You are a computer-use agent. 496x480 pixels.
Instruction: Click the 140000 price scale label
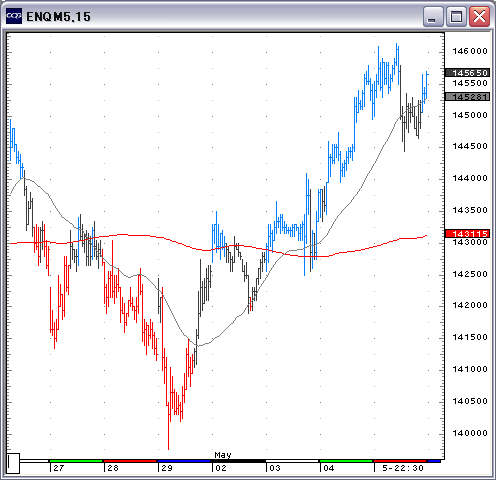[x=470, y=433]
